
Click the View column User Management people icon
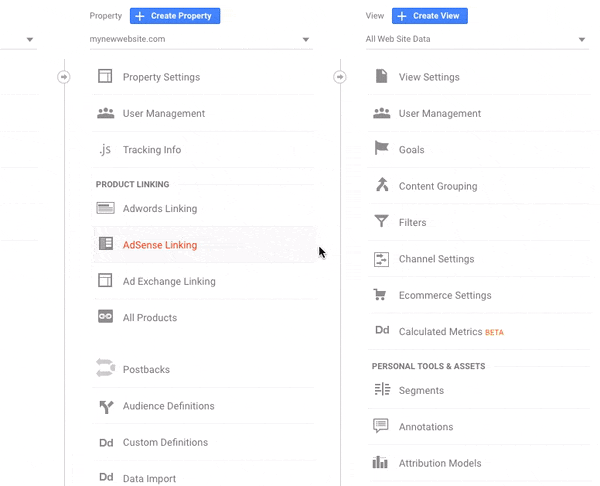[382, 113]
